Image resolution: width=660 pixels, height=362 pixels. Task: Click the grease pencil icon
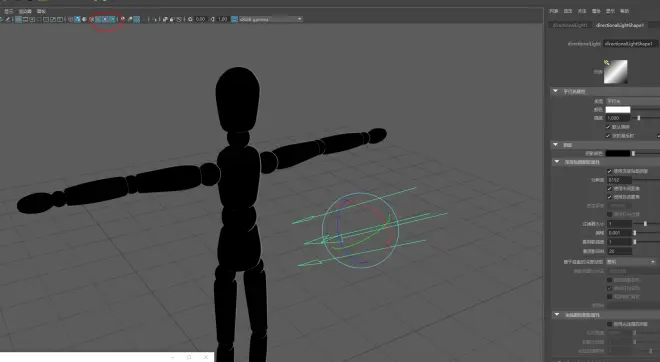(8, 19)
